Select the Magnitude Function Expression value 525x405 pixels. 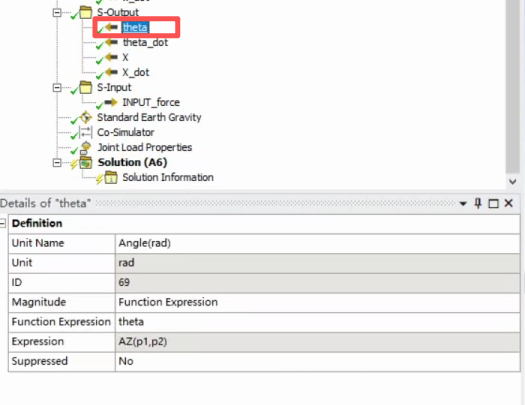click(317, 302)
